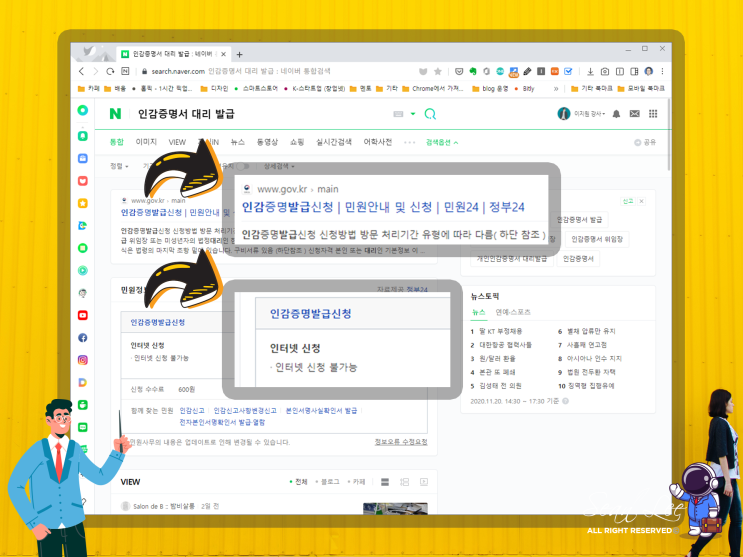Screen dimensions: 743x557
Task: Click the green bell icon in the sidebar
Action: point(82,136)
